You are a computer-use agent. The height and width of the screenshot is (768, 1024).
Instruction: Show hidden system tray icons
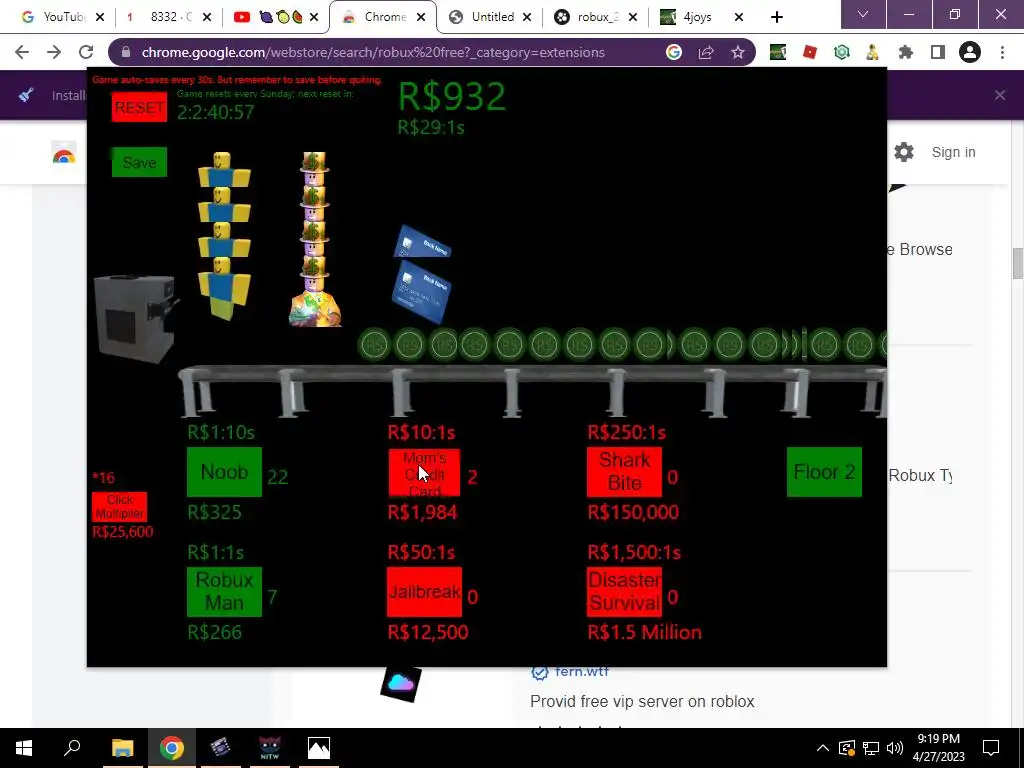point(823,748)
